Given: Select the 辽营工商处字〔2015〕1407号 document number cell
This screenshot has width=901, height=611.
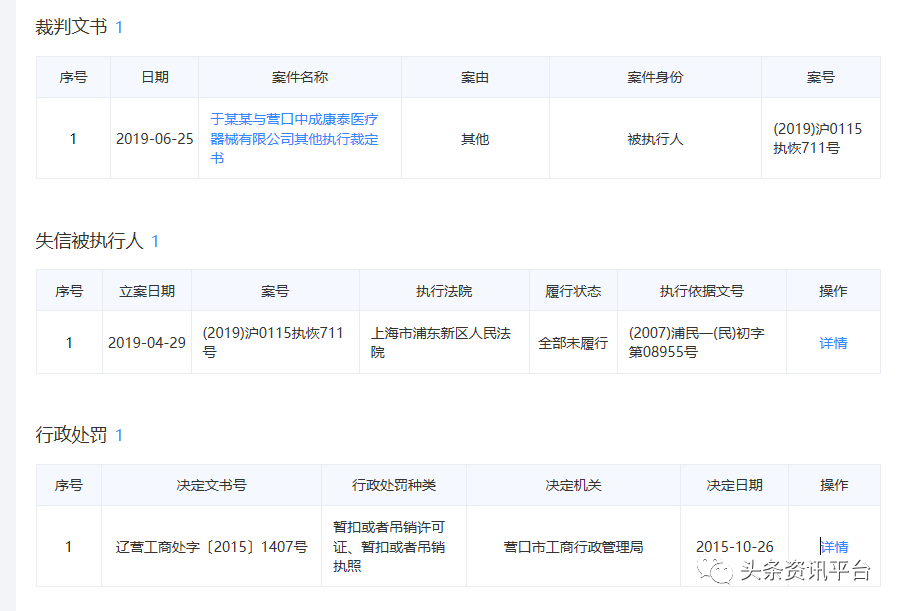Looking at the screenshot, I should tap(211, 547).
